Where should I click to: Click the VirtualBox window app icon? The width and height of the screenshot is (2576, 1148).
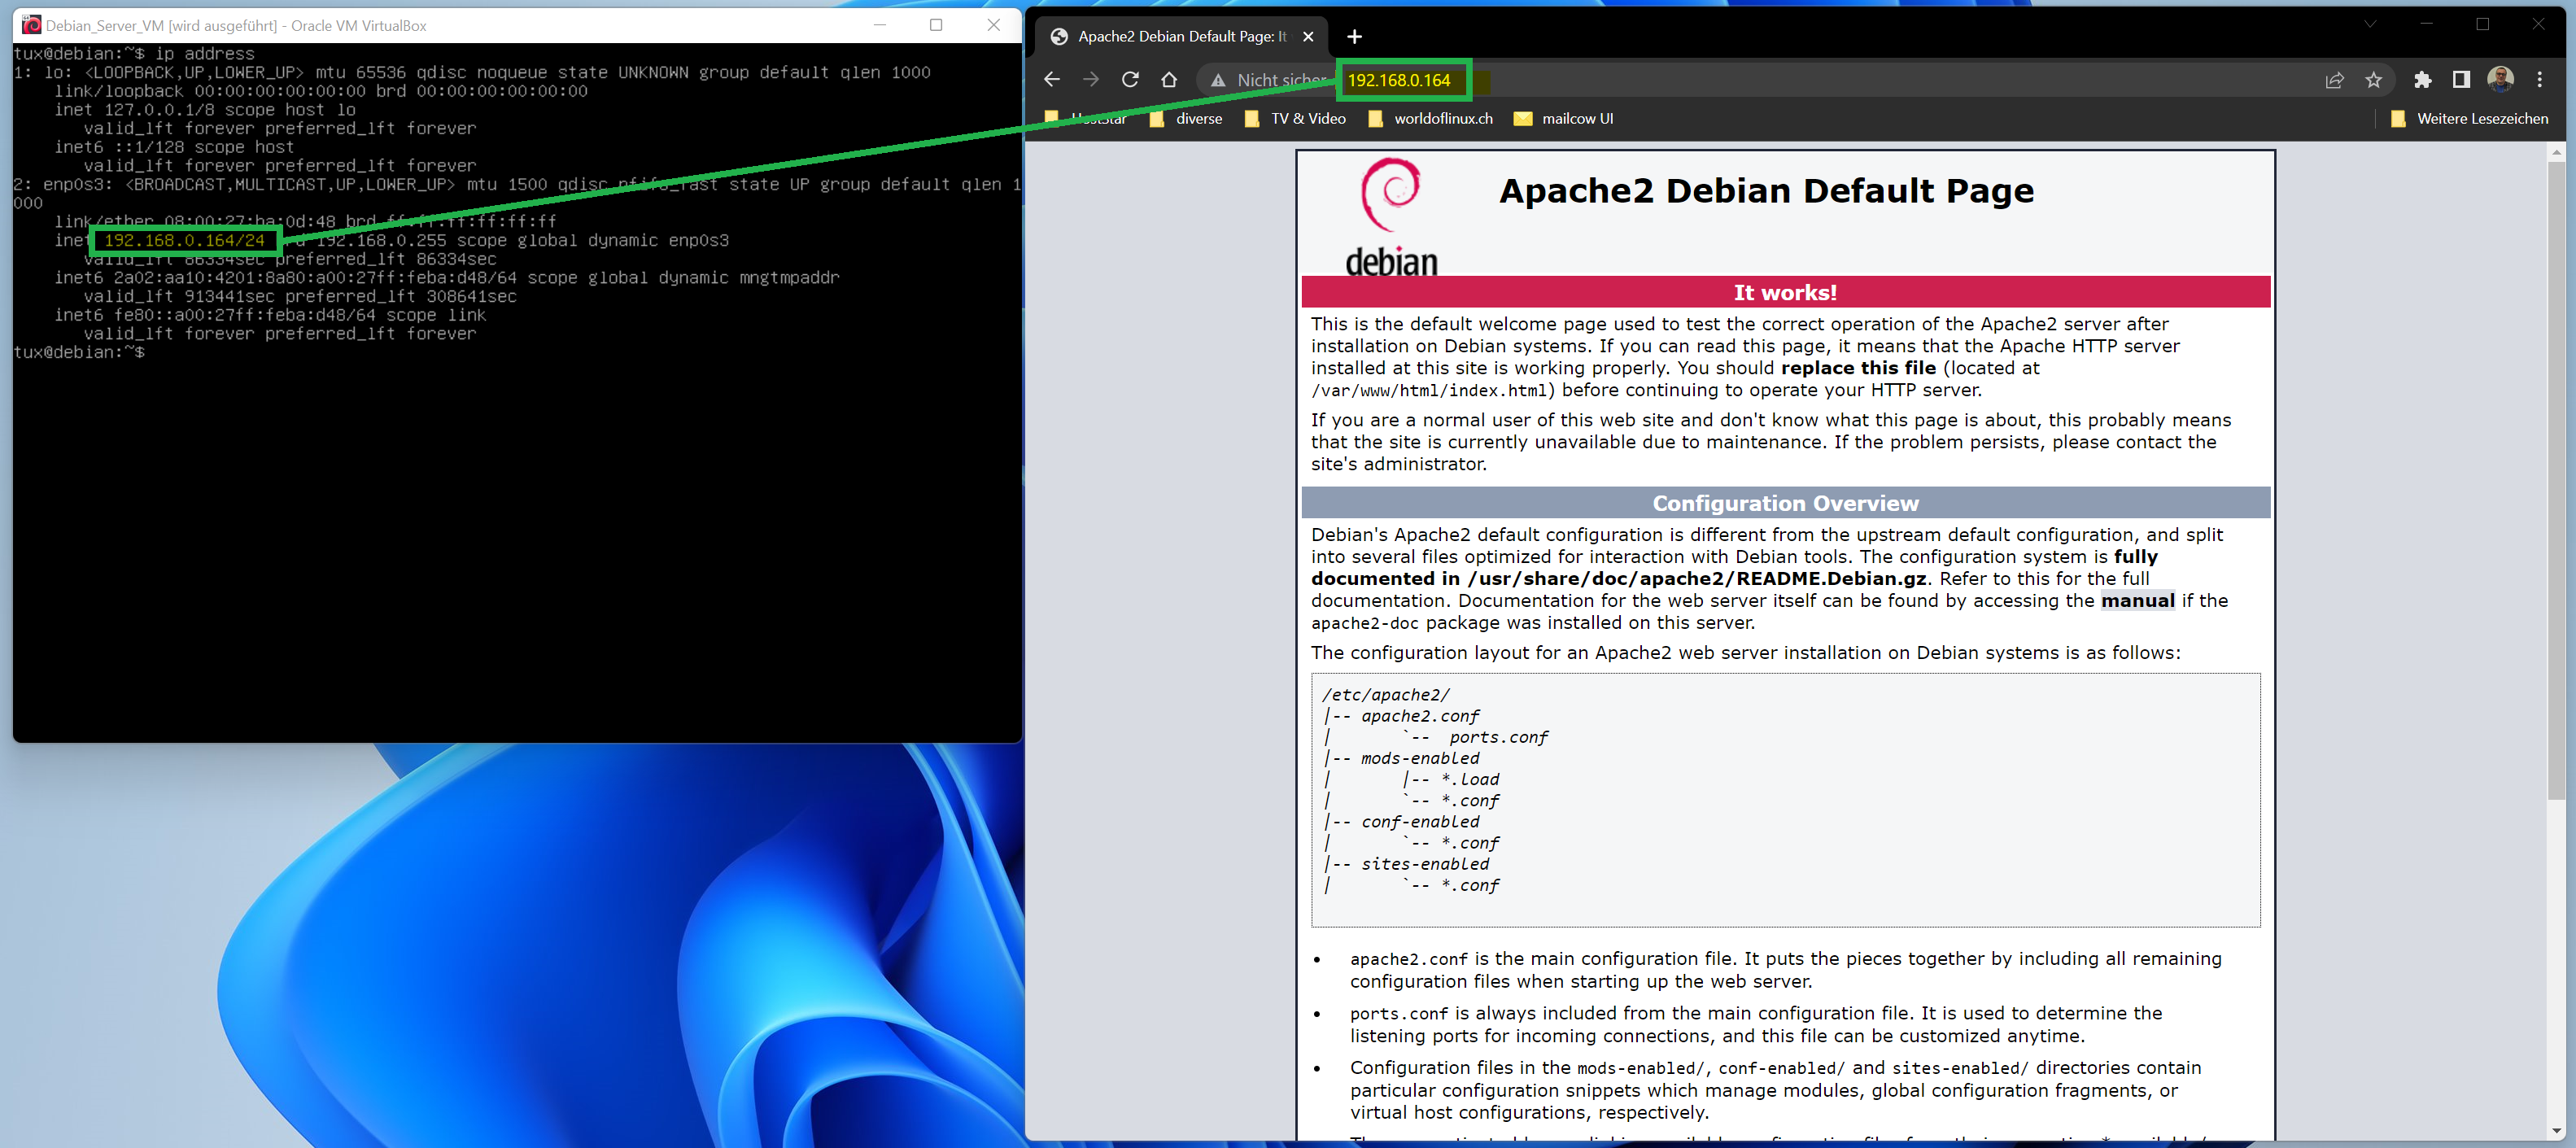30,25
